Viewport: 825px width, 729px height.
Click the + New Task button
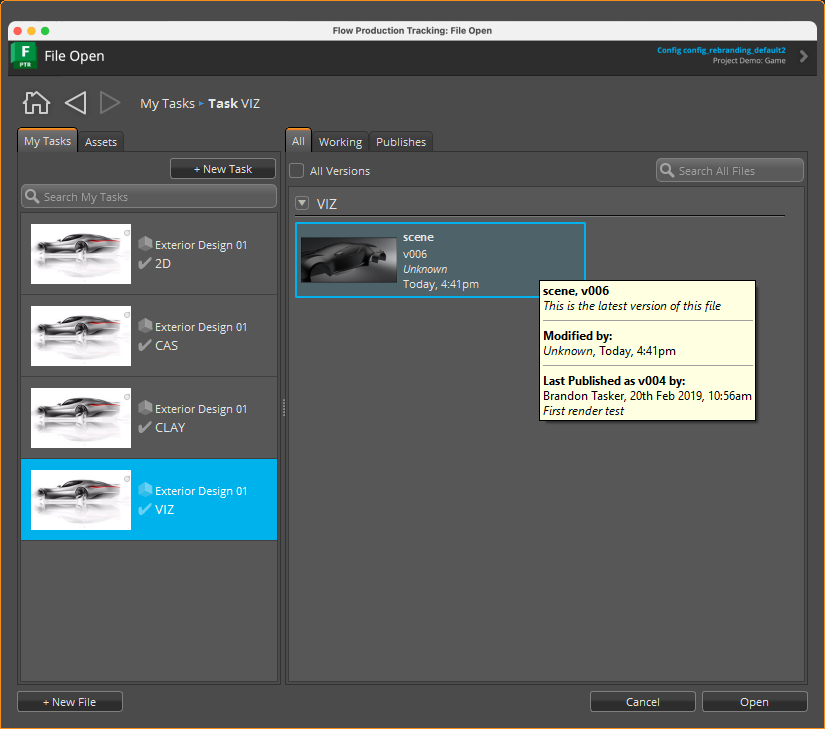223,169
